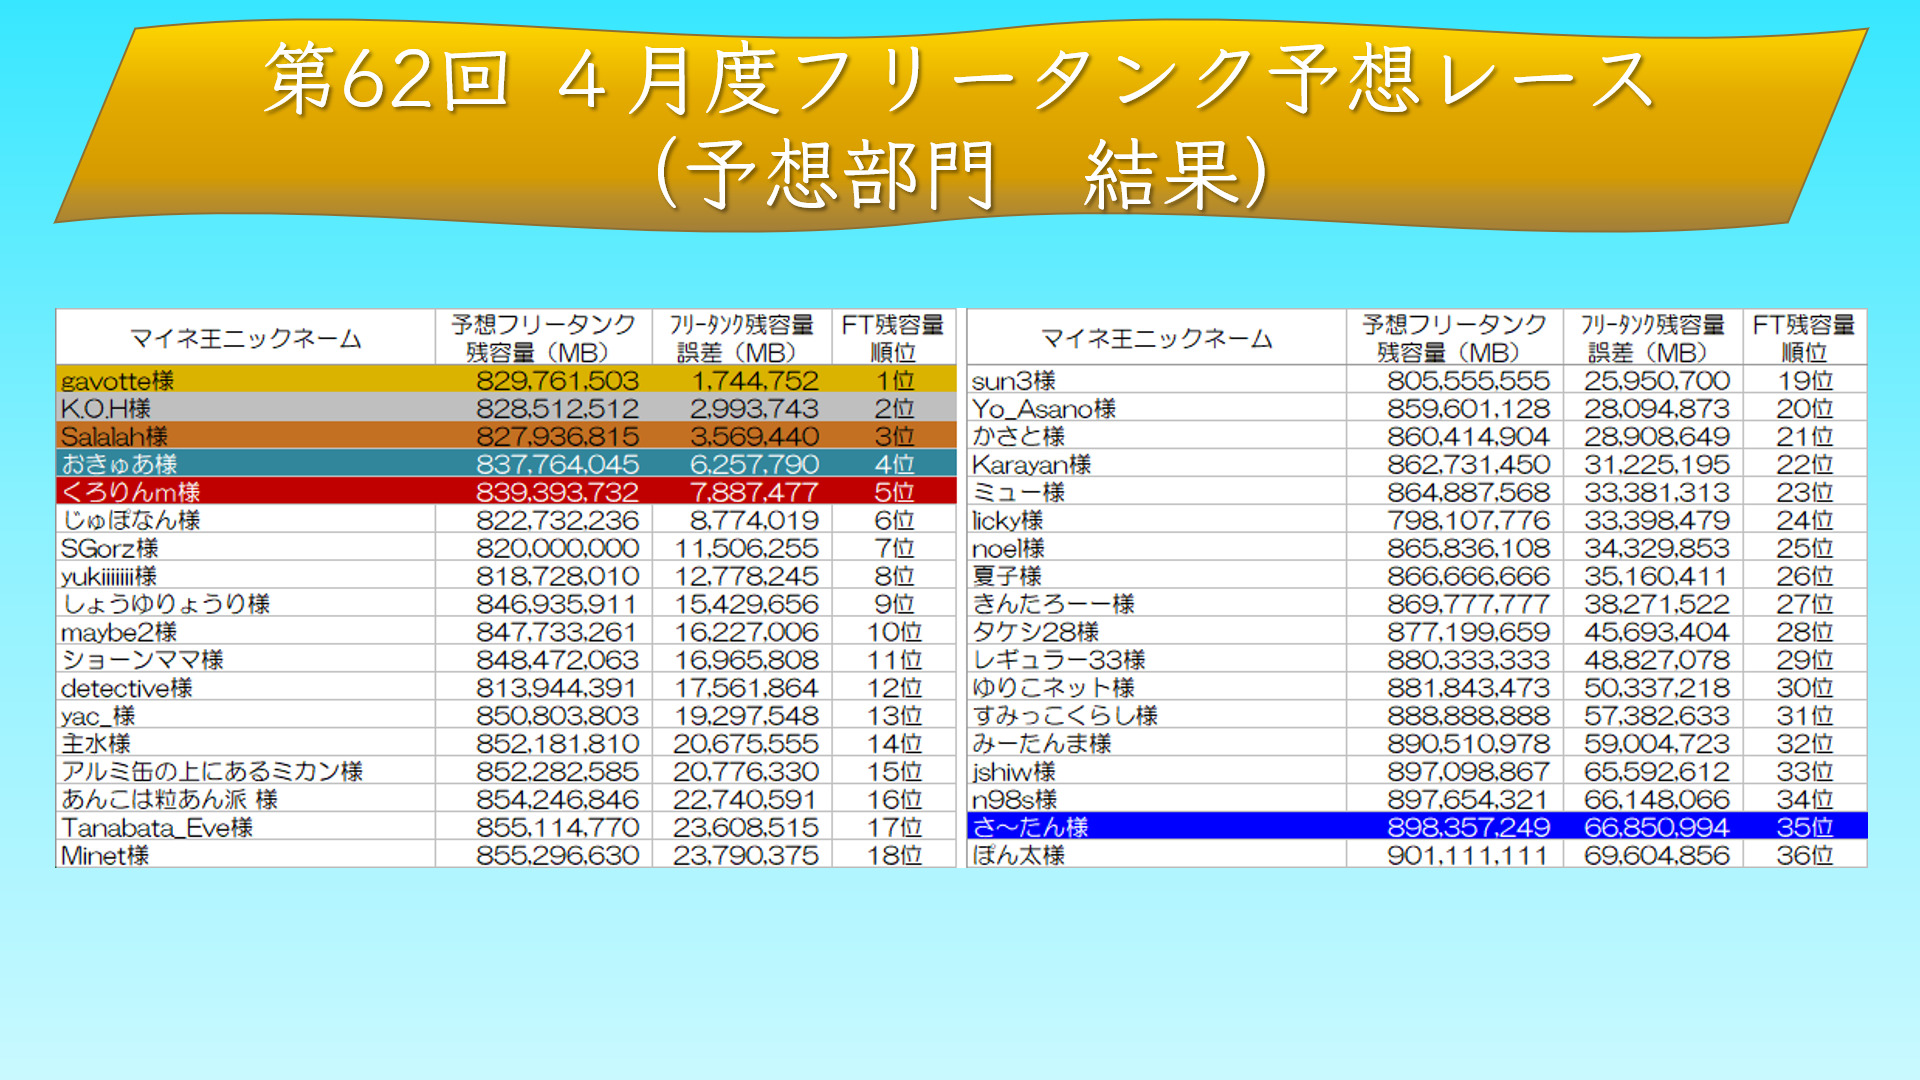Click the red くろりんm様 row

(x=505, y=492)
